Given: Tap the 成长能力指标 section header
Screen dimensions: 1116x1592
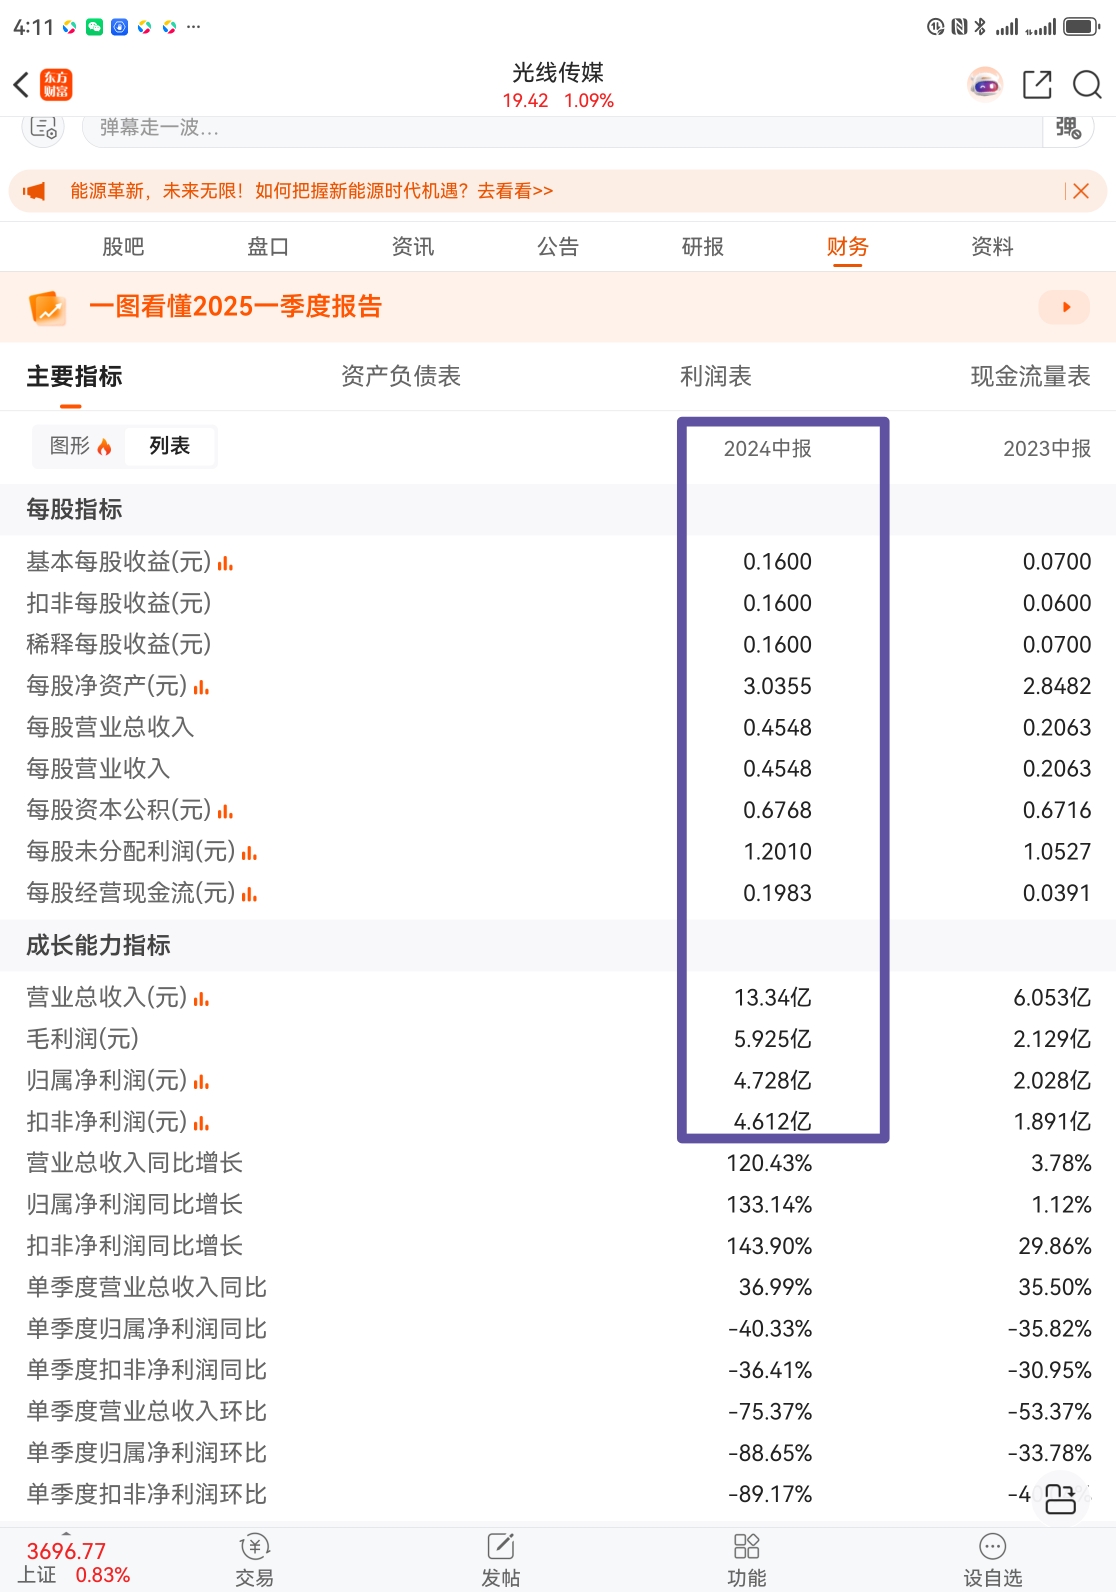Looking at the screenshot, I should (x=99, y=946).
